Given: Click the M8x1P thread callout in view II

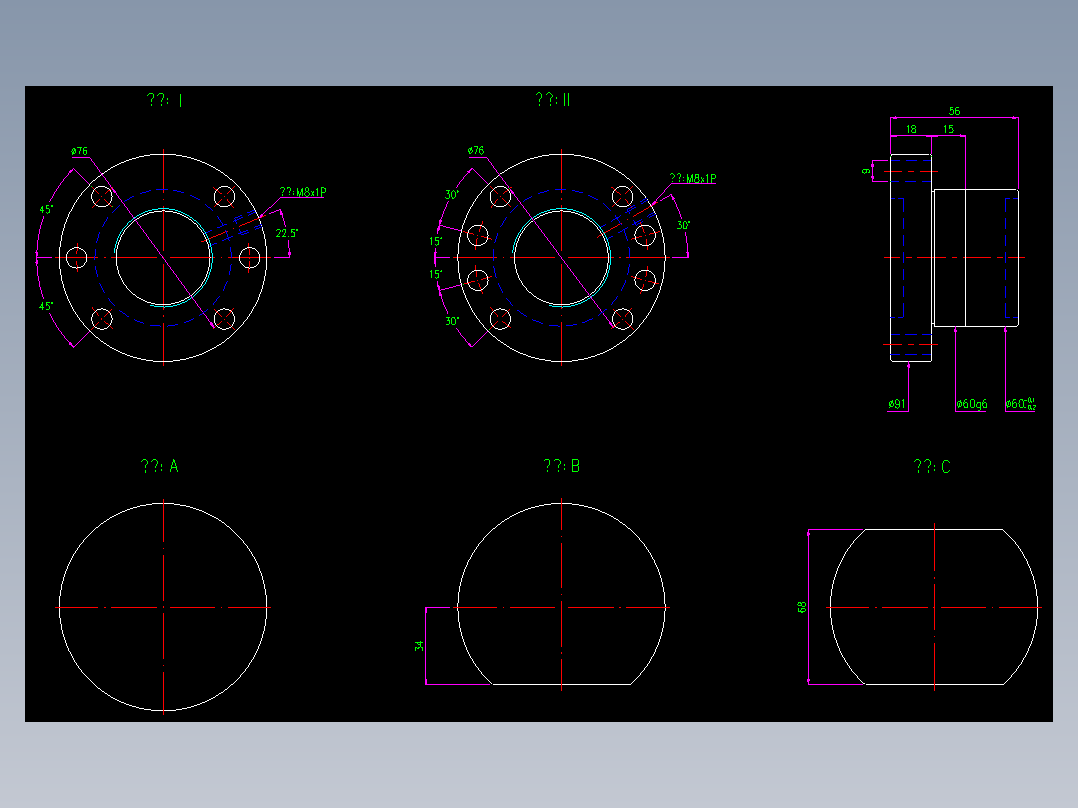Looking at the screenshot, I should (693, 179).
